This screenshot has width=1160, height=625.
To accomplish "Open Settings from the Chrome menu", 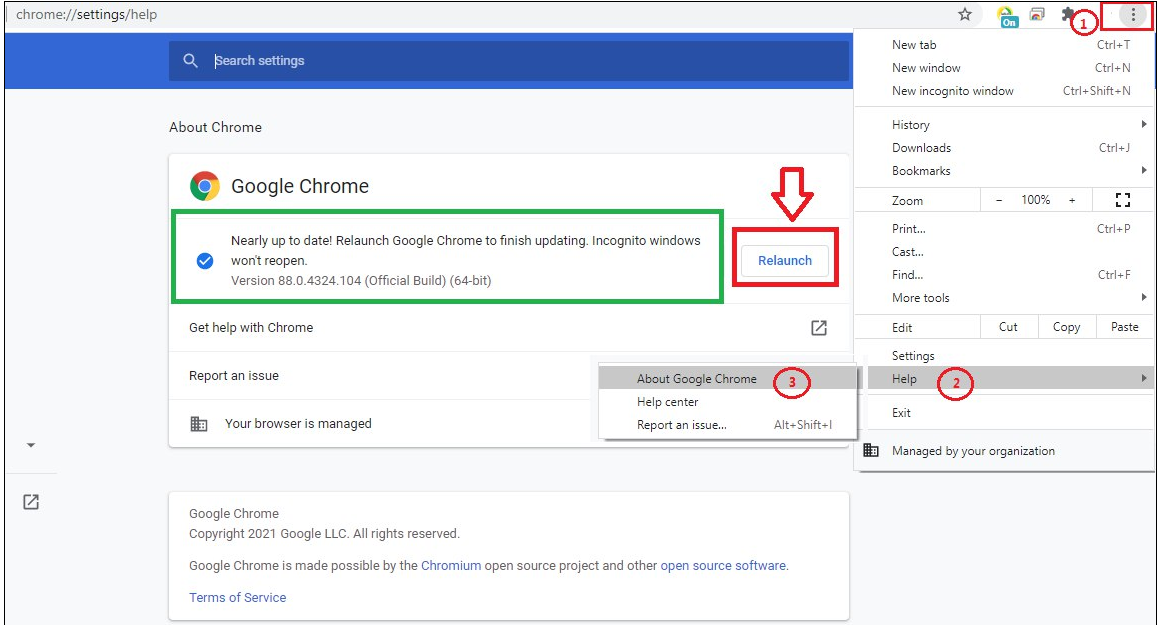I will pos(1005,356).
